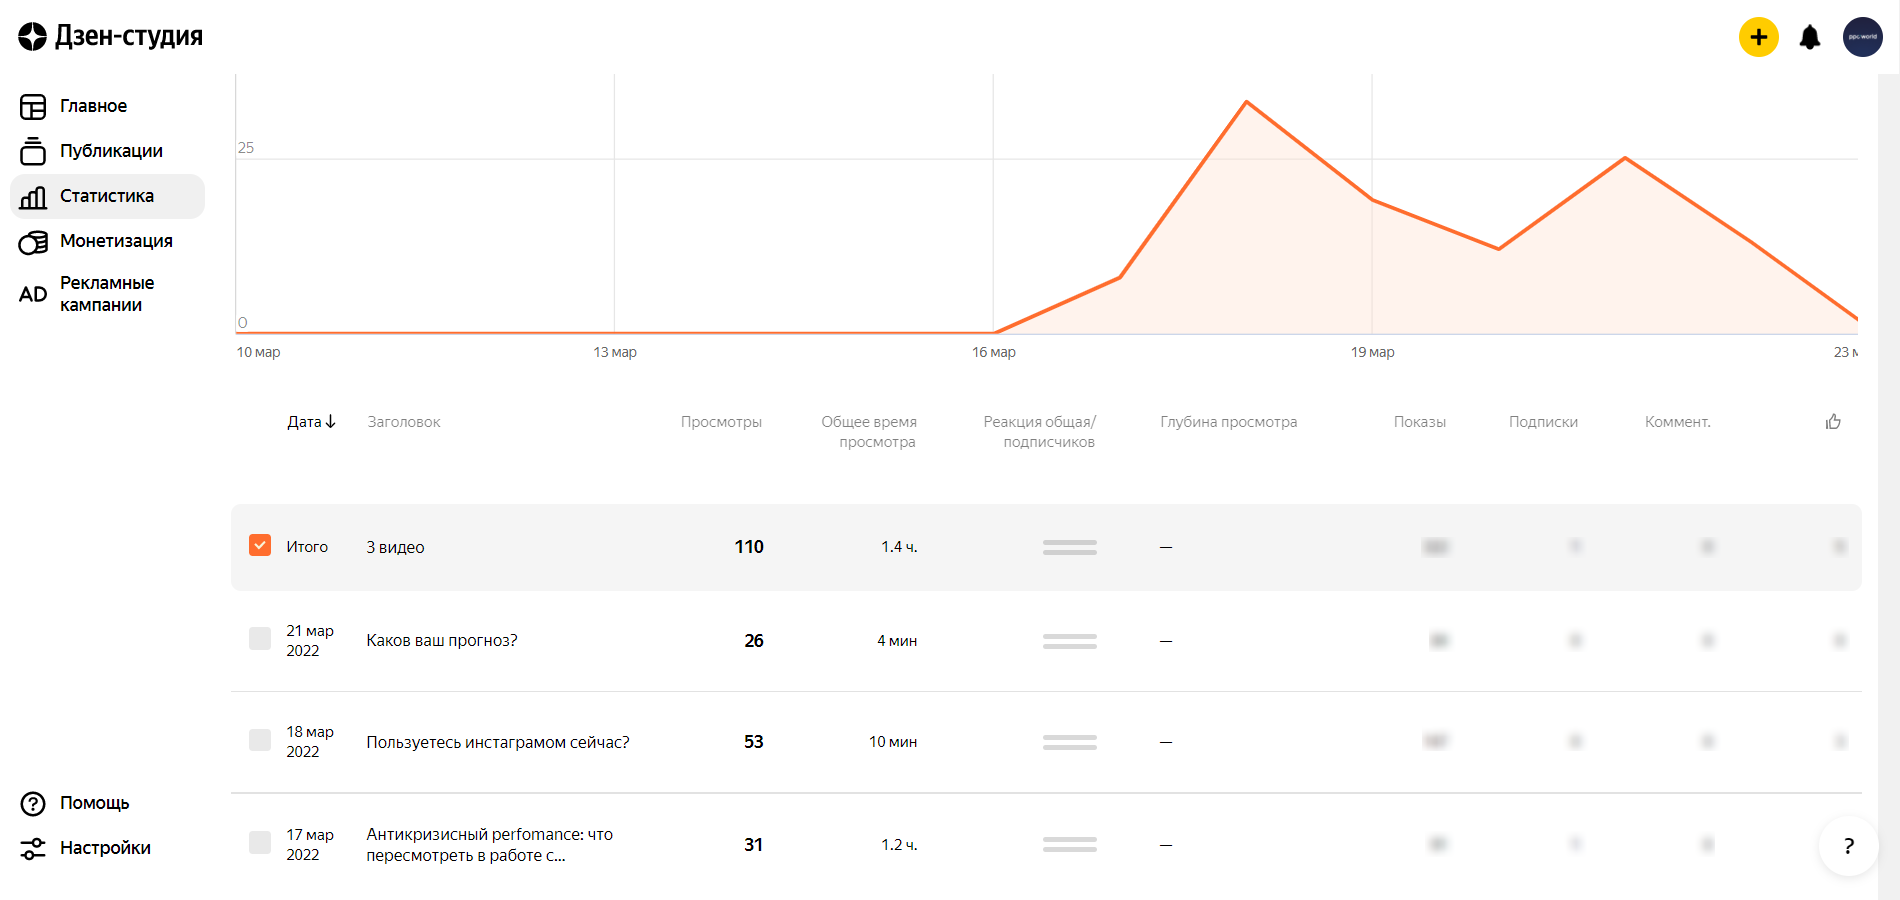Open the notifications bell
The width and height of the screenshot is (1900, 900).
point(1809,38)
